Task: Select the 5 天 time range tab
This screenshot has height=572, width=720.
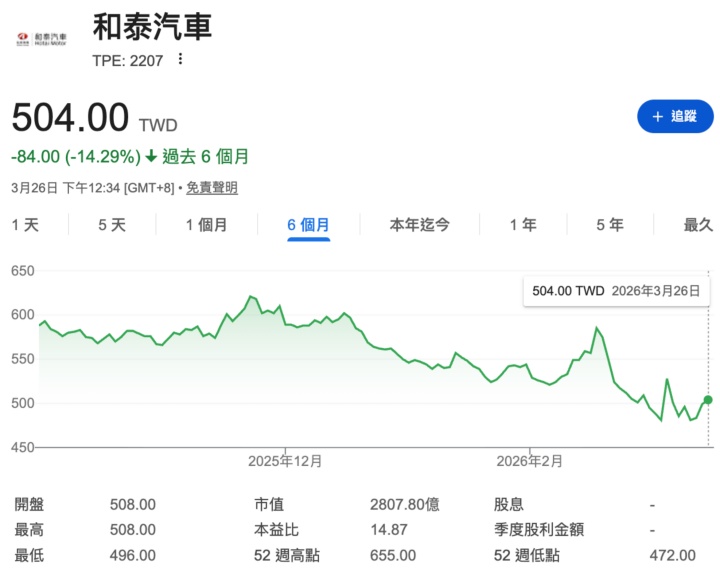Action: 112,225
